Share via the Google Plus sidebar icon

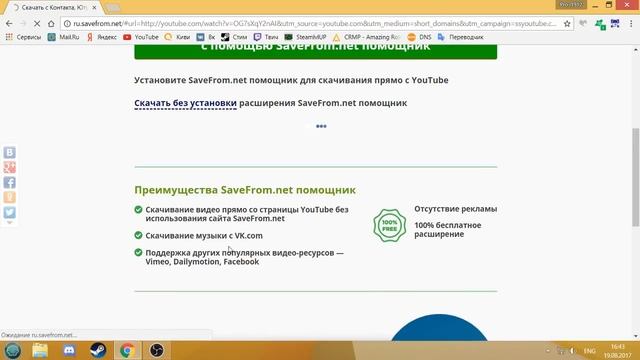pyautogui.click(x=9, y=167)
